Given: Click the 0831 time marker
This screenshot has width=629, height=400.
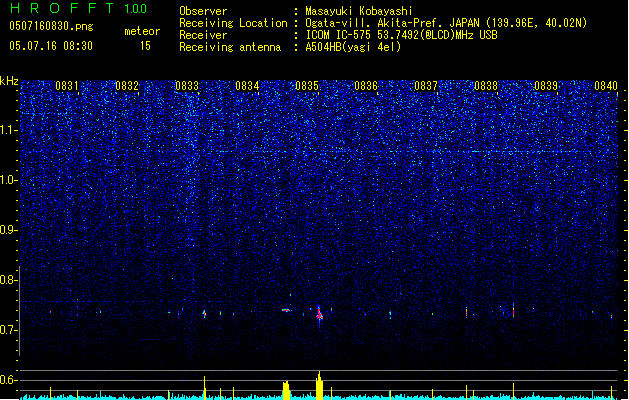Looking at the screenshot, I should [x=67, y=86].
